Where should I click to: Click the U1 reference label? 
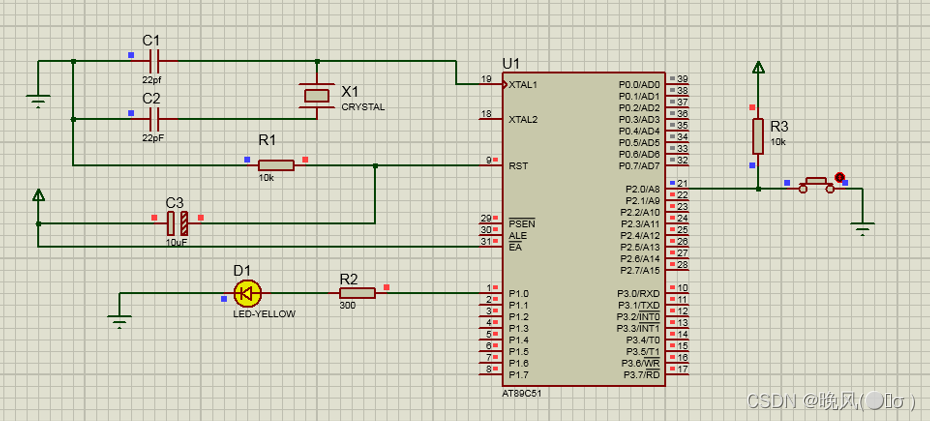tap(511, 64)
